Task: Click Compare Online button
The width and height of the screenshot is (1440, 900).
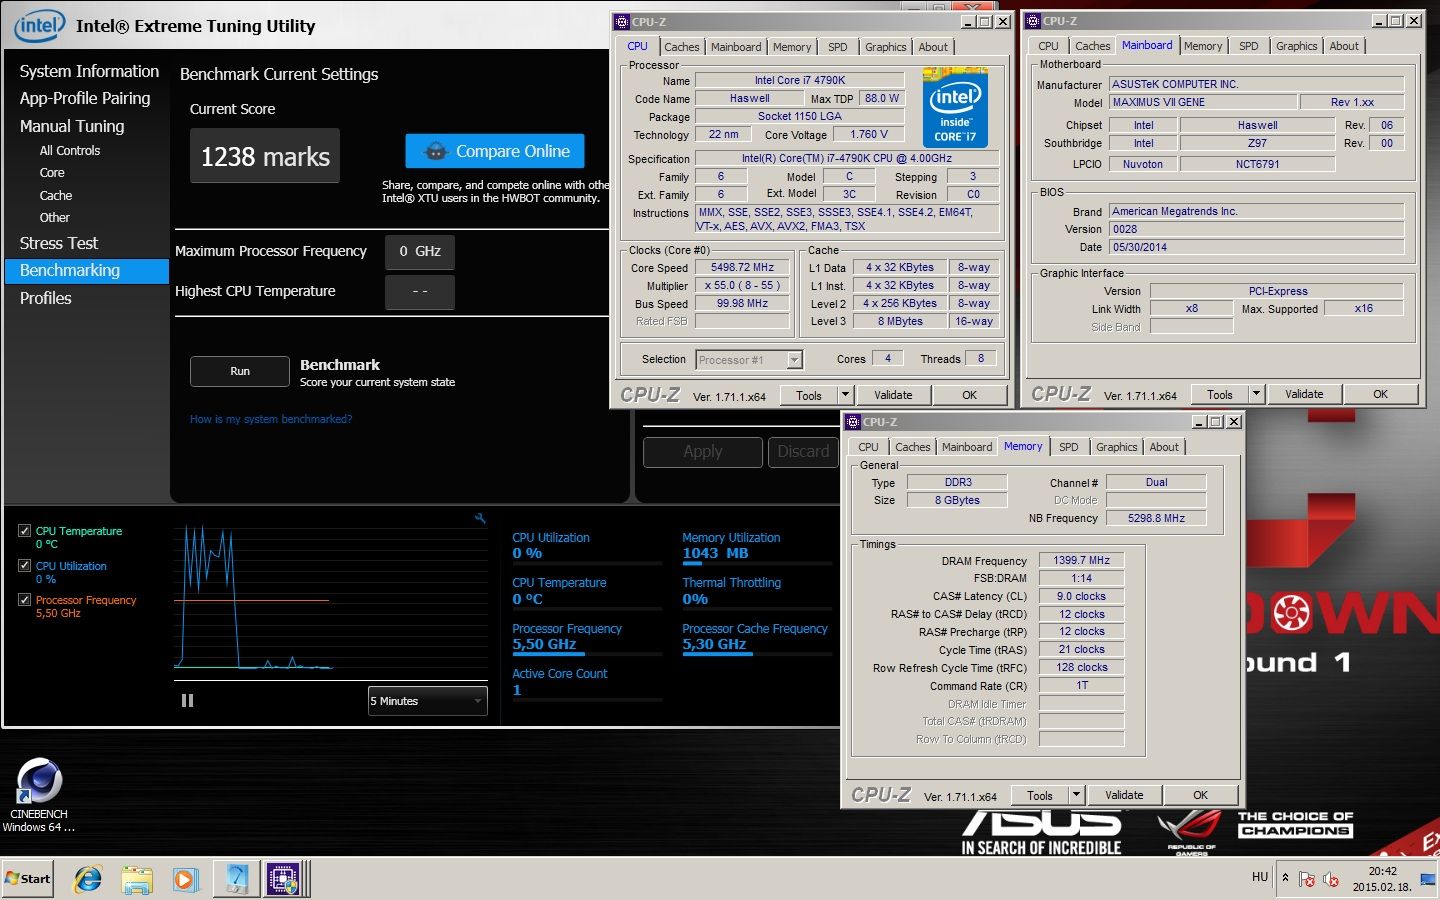Action: pos(495,151)
